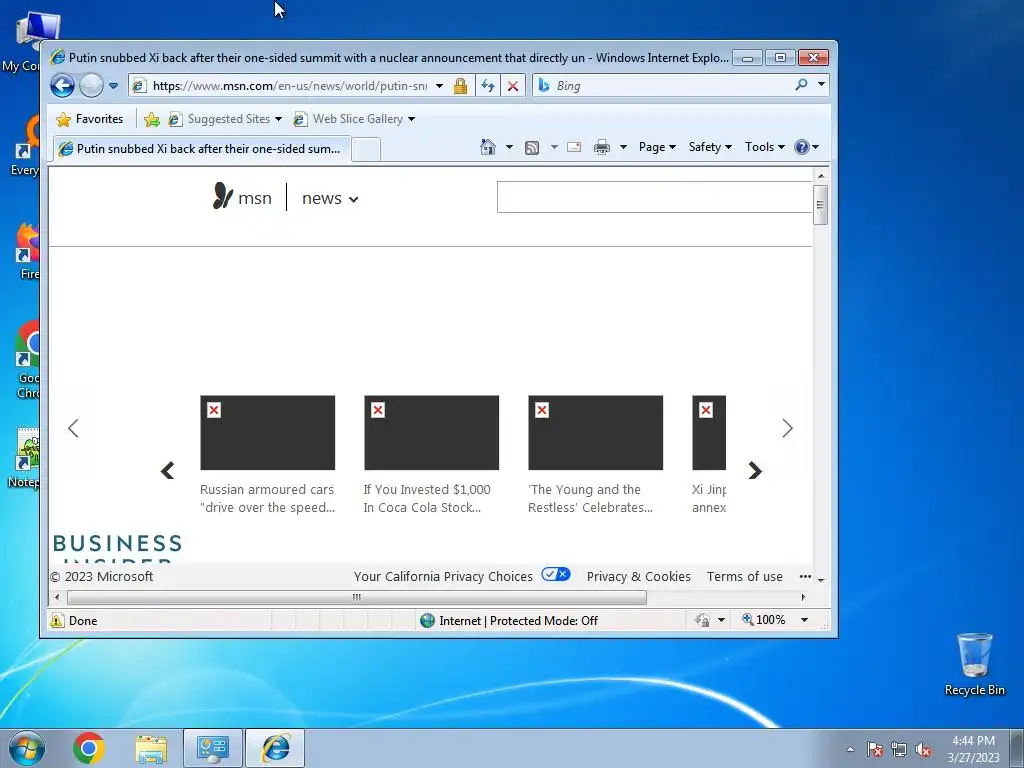Click the Add to Favorites Bar icon
1024x768 pixels.
[x=152, y=120]
